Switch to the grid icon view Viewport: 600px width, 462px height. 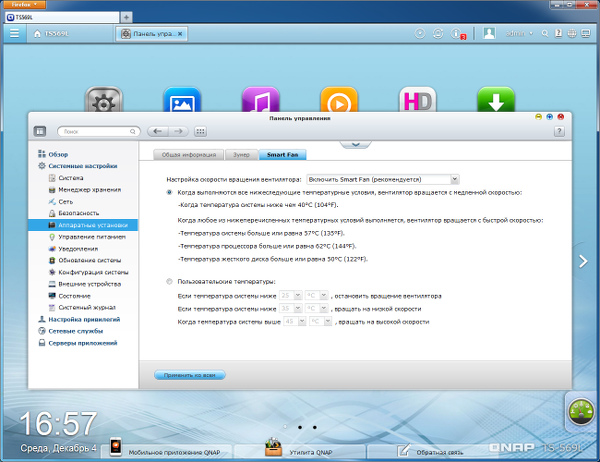click(201, 131)
